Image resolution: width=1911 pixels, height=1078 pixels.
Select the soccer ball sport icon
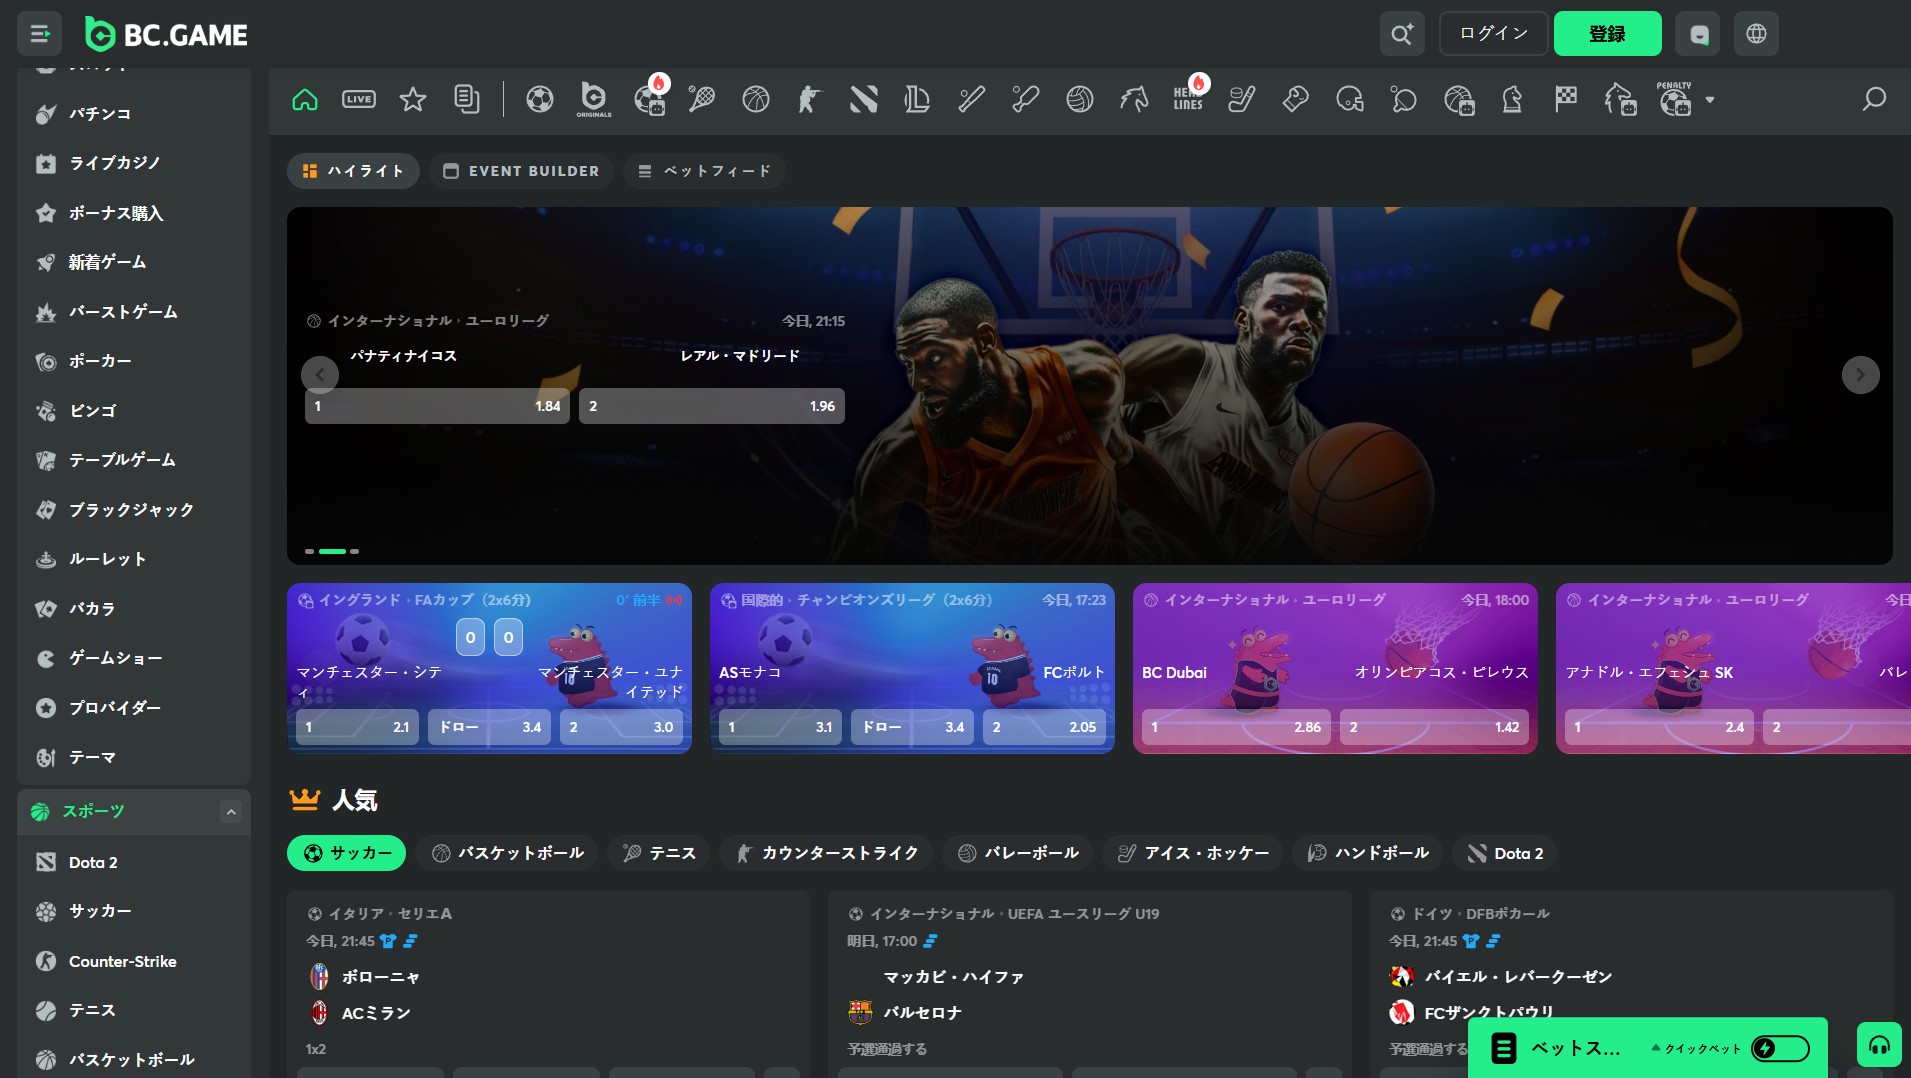(x=540, y=99)
